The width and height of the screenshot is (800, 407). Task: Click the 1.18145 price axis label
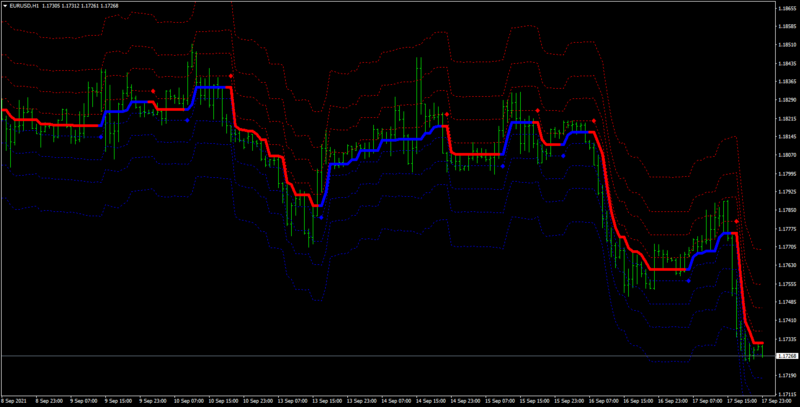tap(787, 137)
